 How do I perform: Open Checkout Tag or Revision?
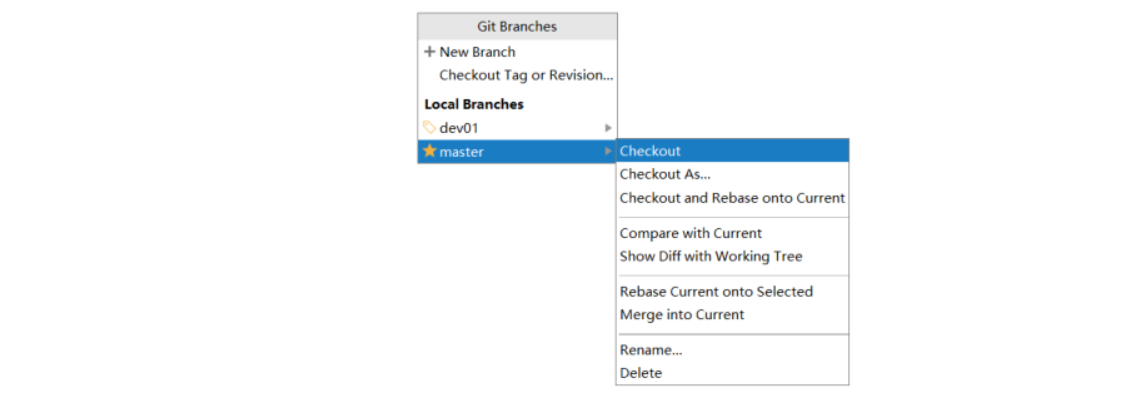click(x=526, y=75)
